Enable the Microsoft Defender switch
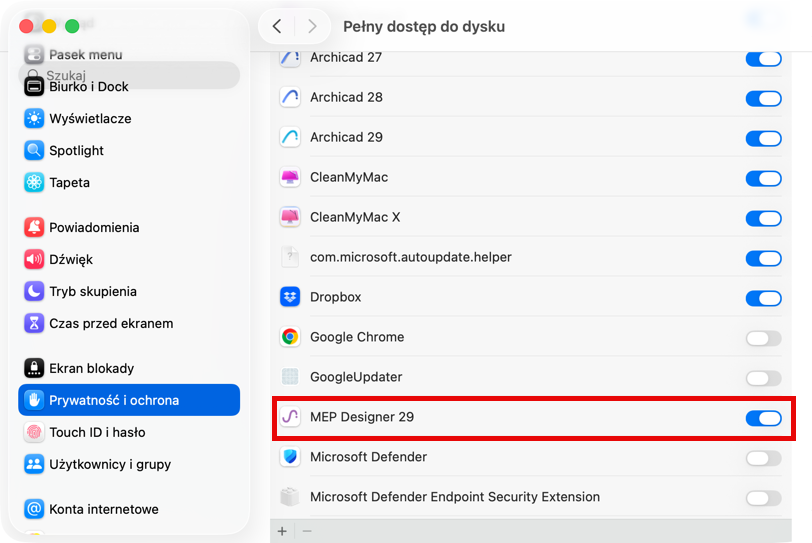Viewport: 812px width, 543px height. pos(763,458)
